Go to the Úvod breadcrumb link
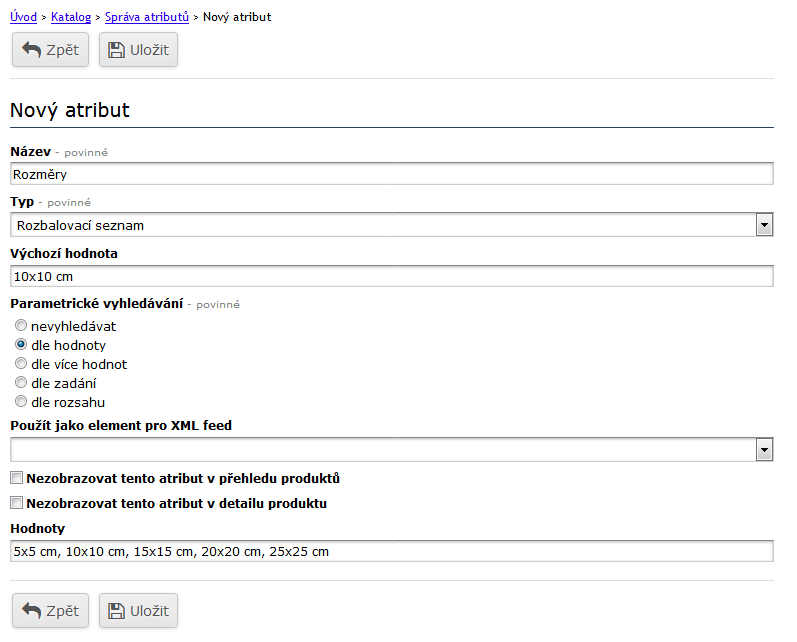Image resolution: width=797 pixels, height=642 pixels. [x=23, y=17]
